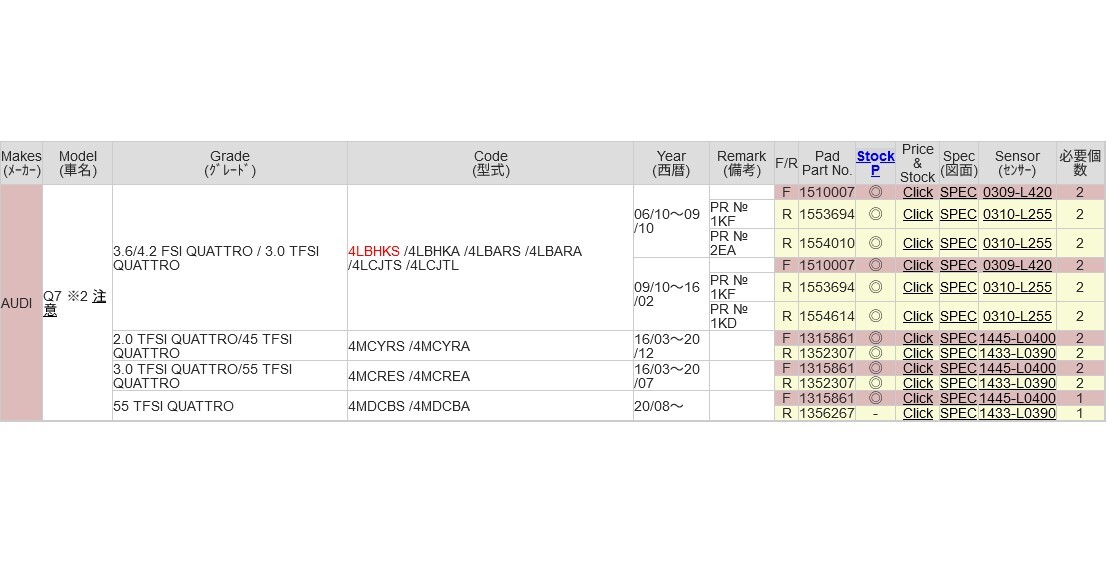Open Click link for pad 1510007 first row
1107x563 pixels.
click(x=917, y=192)
